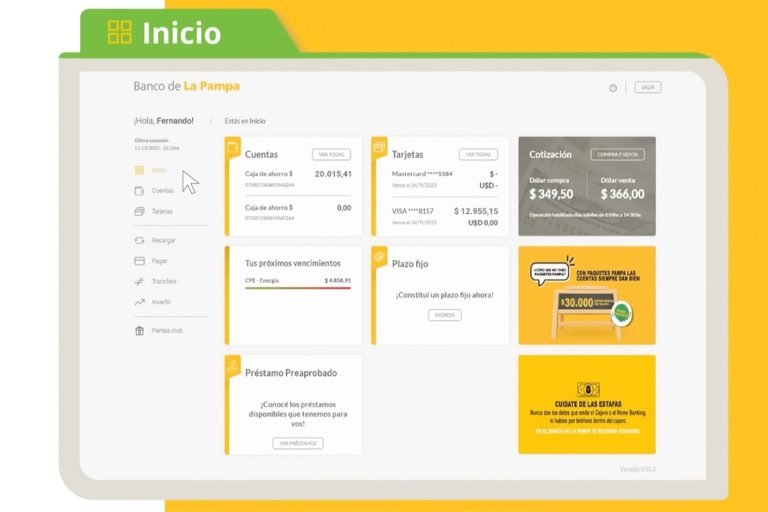The height and width of the screenshot is (512, 768).
Task: Click the Cuentas wallet icon in sidebar
Action: (140, 191)
